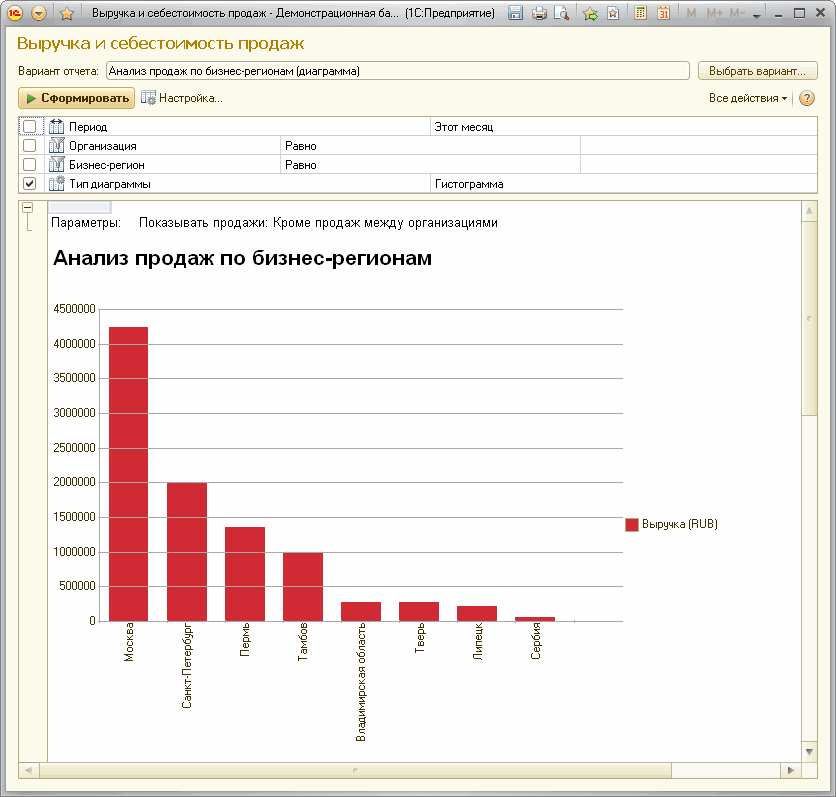Click the Вариант отчета input field
The height and width of the screenshot is (797, 836).
coord(397,71)
